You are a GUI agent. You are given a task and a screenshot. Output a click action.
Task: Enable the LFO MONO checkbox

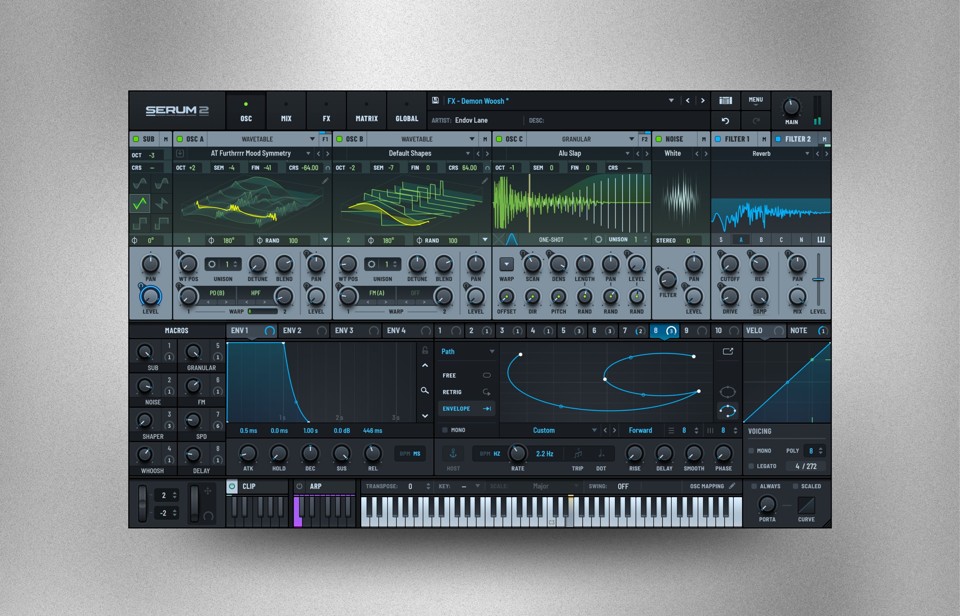click(x=445, y=430)
